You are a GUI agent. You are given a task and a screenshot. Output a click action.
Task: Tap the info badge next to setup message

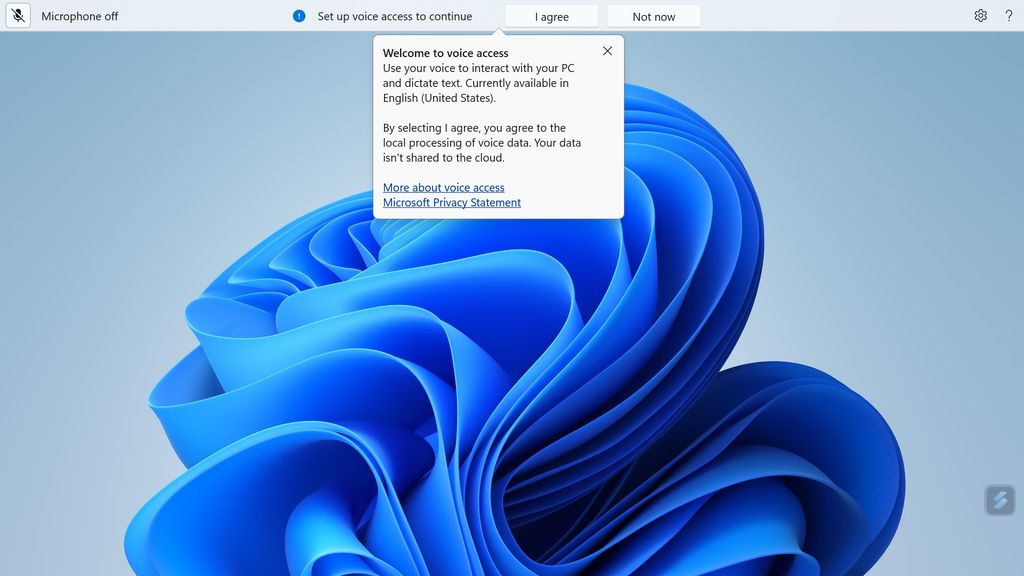point(297,15)
